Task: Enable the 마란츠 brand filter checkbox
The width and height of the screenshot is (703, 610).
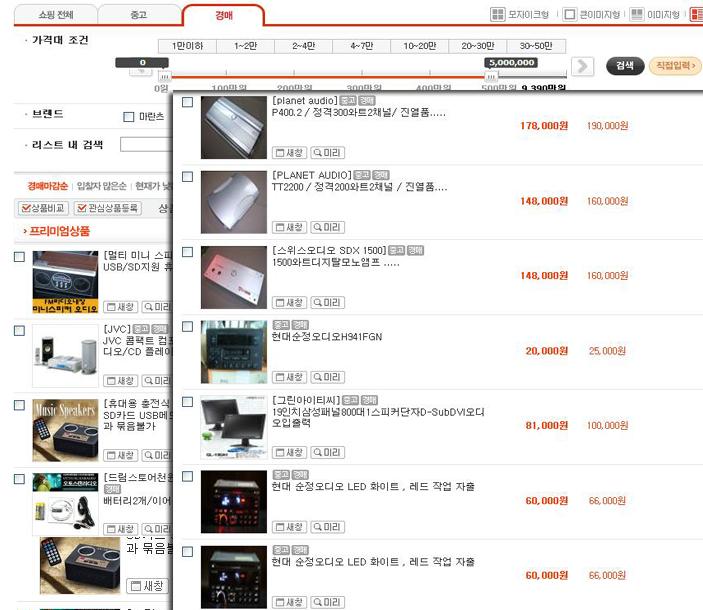Action: [128, 117]
